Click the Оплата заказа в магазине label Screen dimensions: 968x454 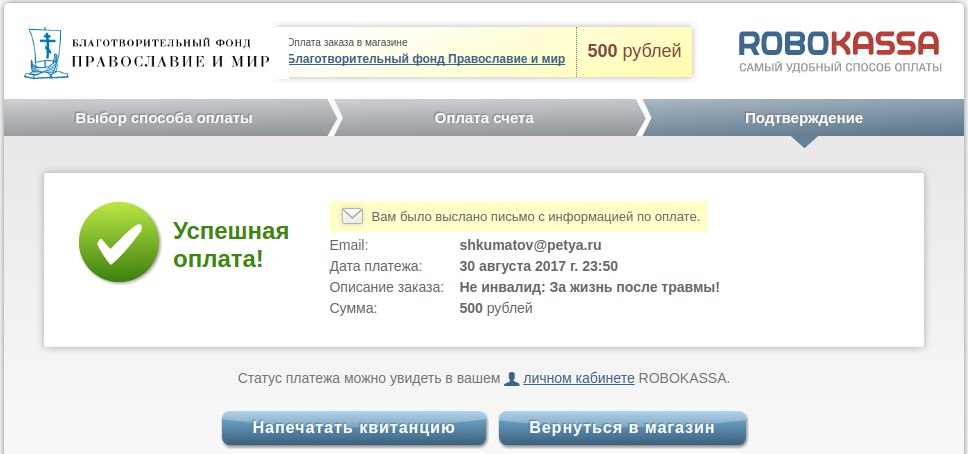coord(348,43)
